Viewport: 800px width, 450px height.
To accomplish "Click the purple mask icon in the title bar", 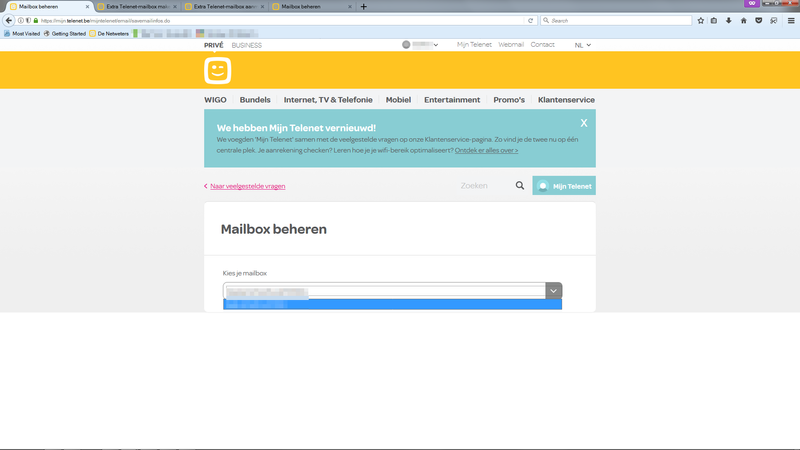I will pos(752,3).
